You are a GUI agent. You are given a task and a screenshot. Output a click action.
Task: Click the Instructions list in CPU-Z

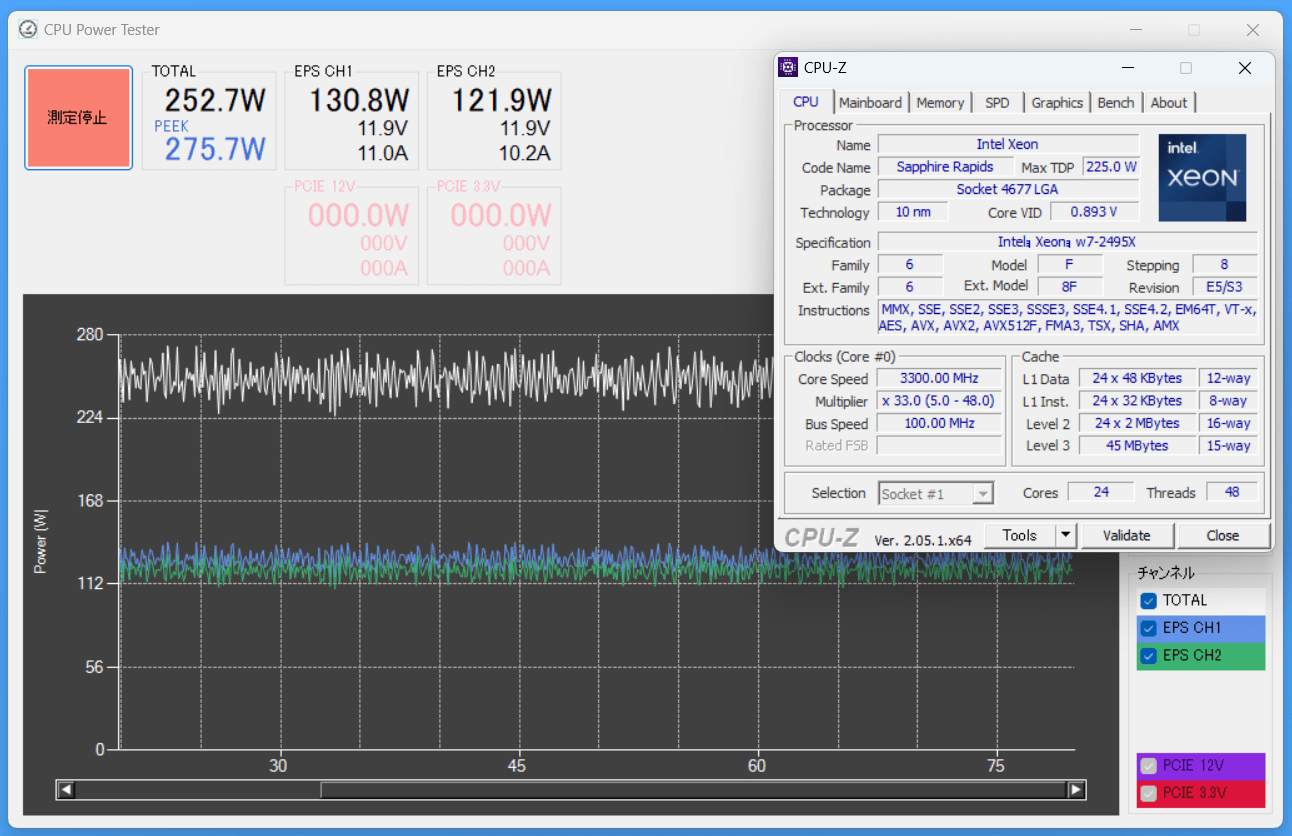click(1067, 317)
